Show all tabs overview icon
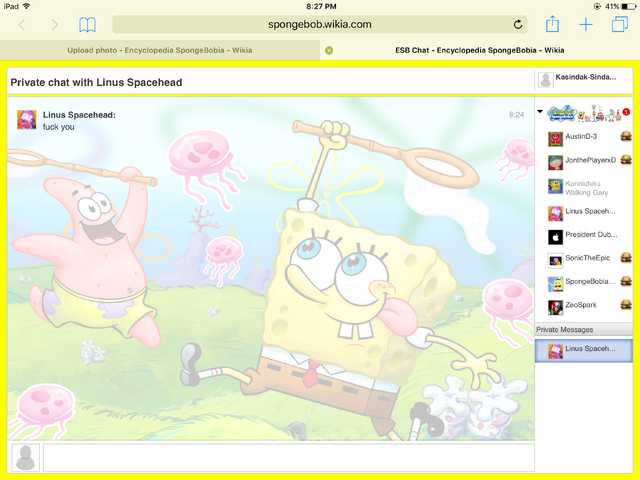 pos(620,24)
